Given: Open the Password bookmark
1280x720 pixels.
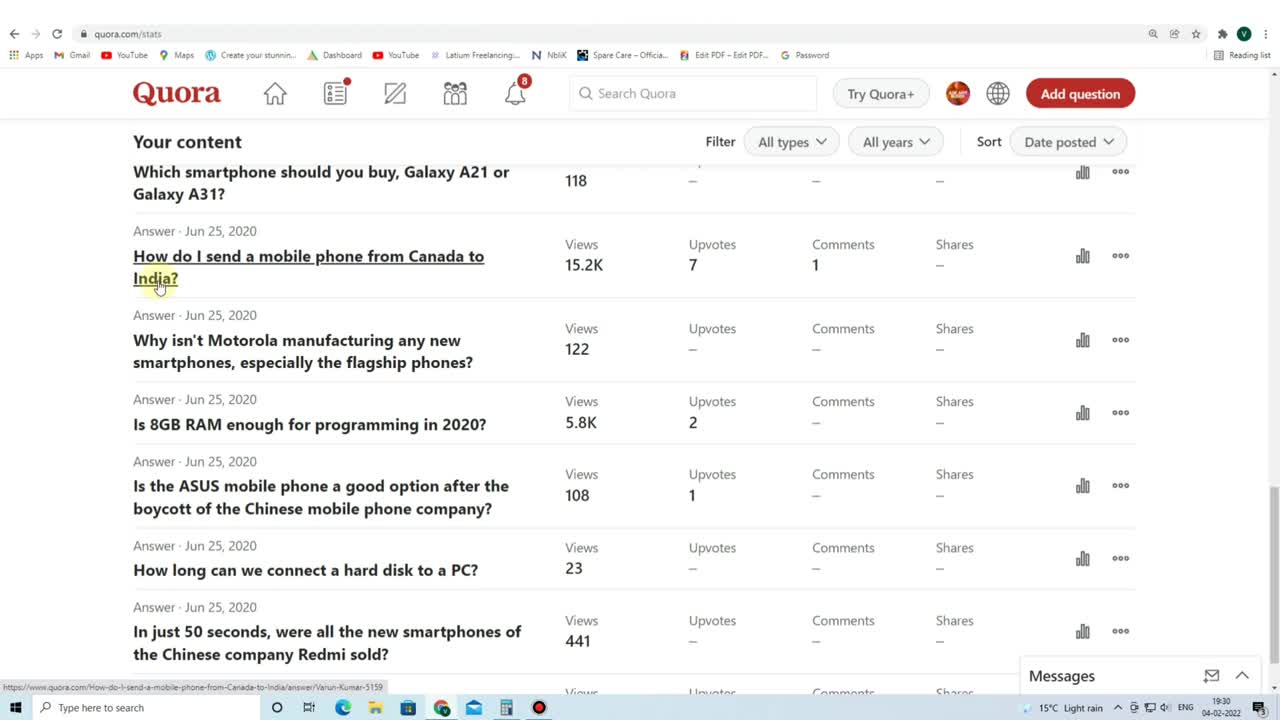Looking at the screenshot, I should click(x=805, y=55).
